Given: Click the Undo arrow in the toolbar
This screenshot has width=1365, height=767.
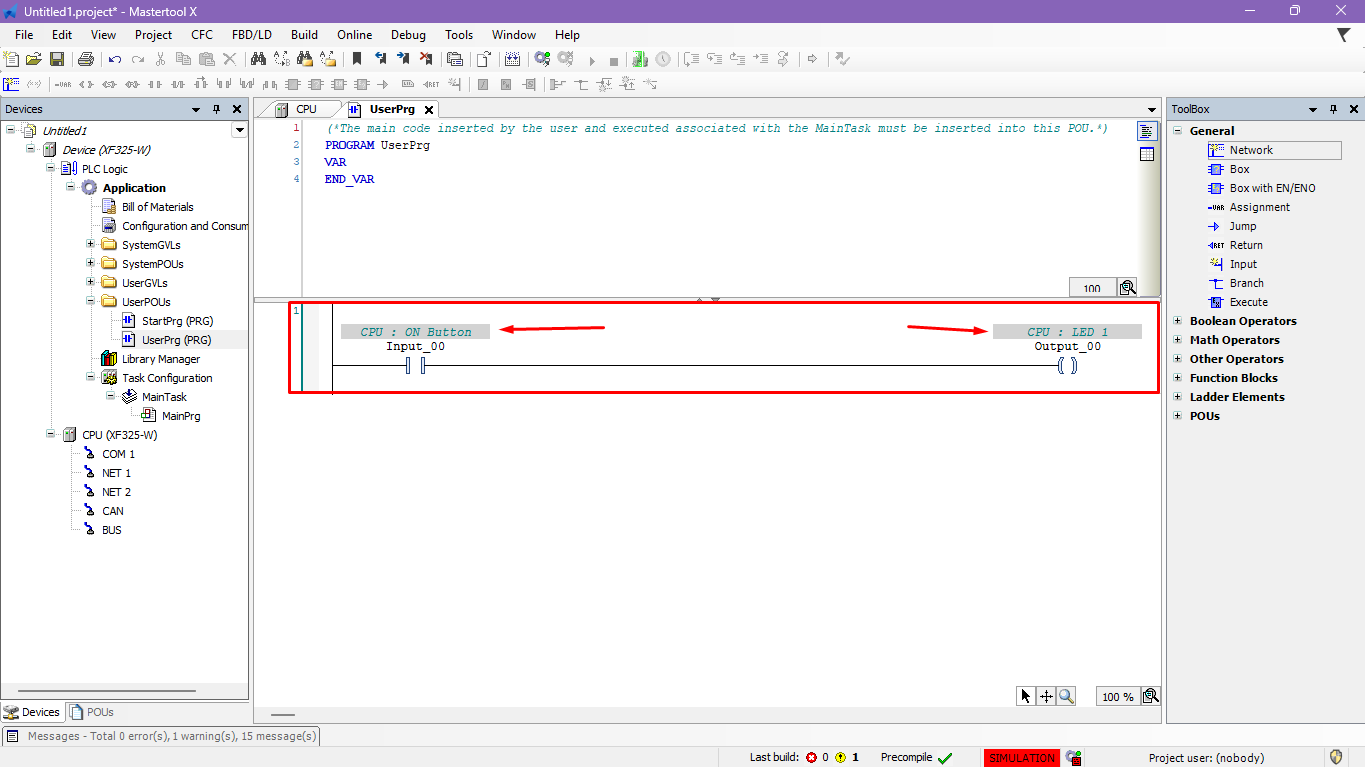Looking at the screenshot, I should [115, 60].
